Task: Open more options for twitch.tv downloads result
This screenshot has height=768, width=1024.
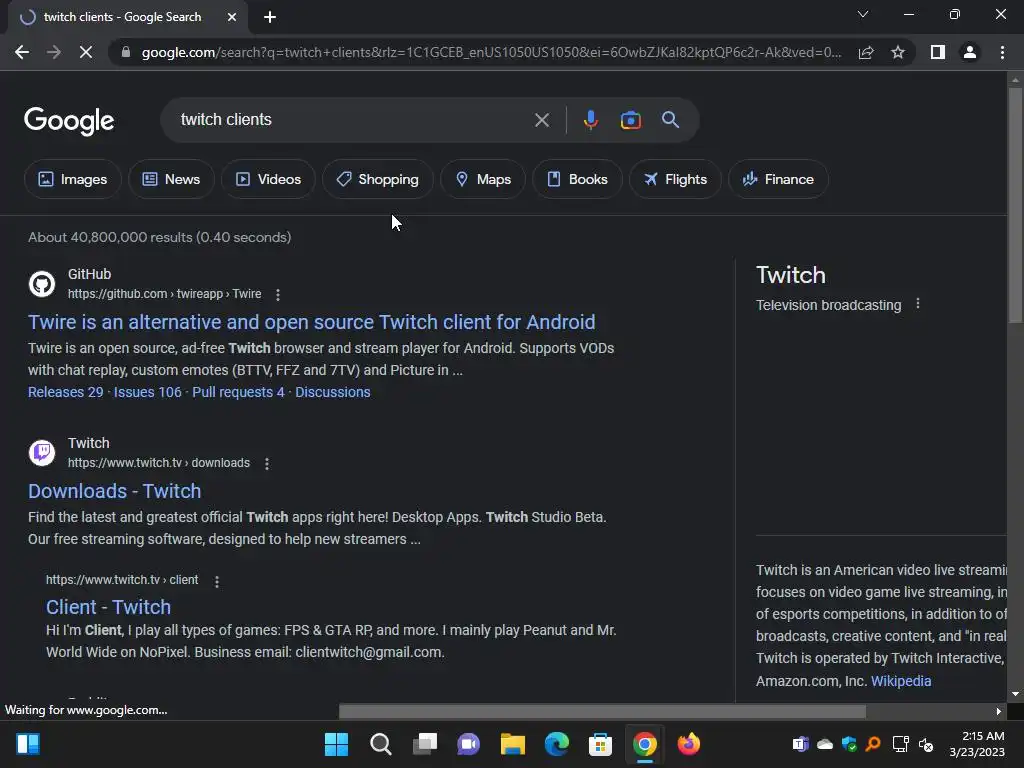Action: 266,464
